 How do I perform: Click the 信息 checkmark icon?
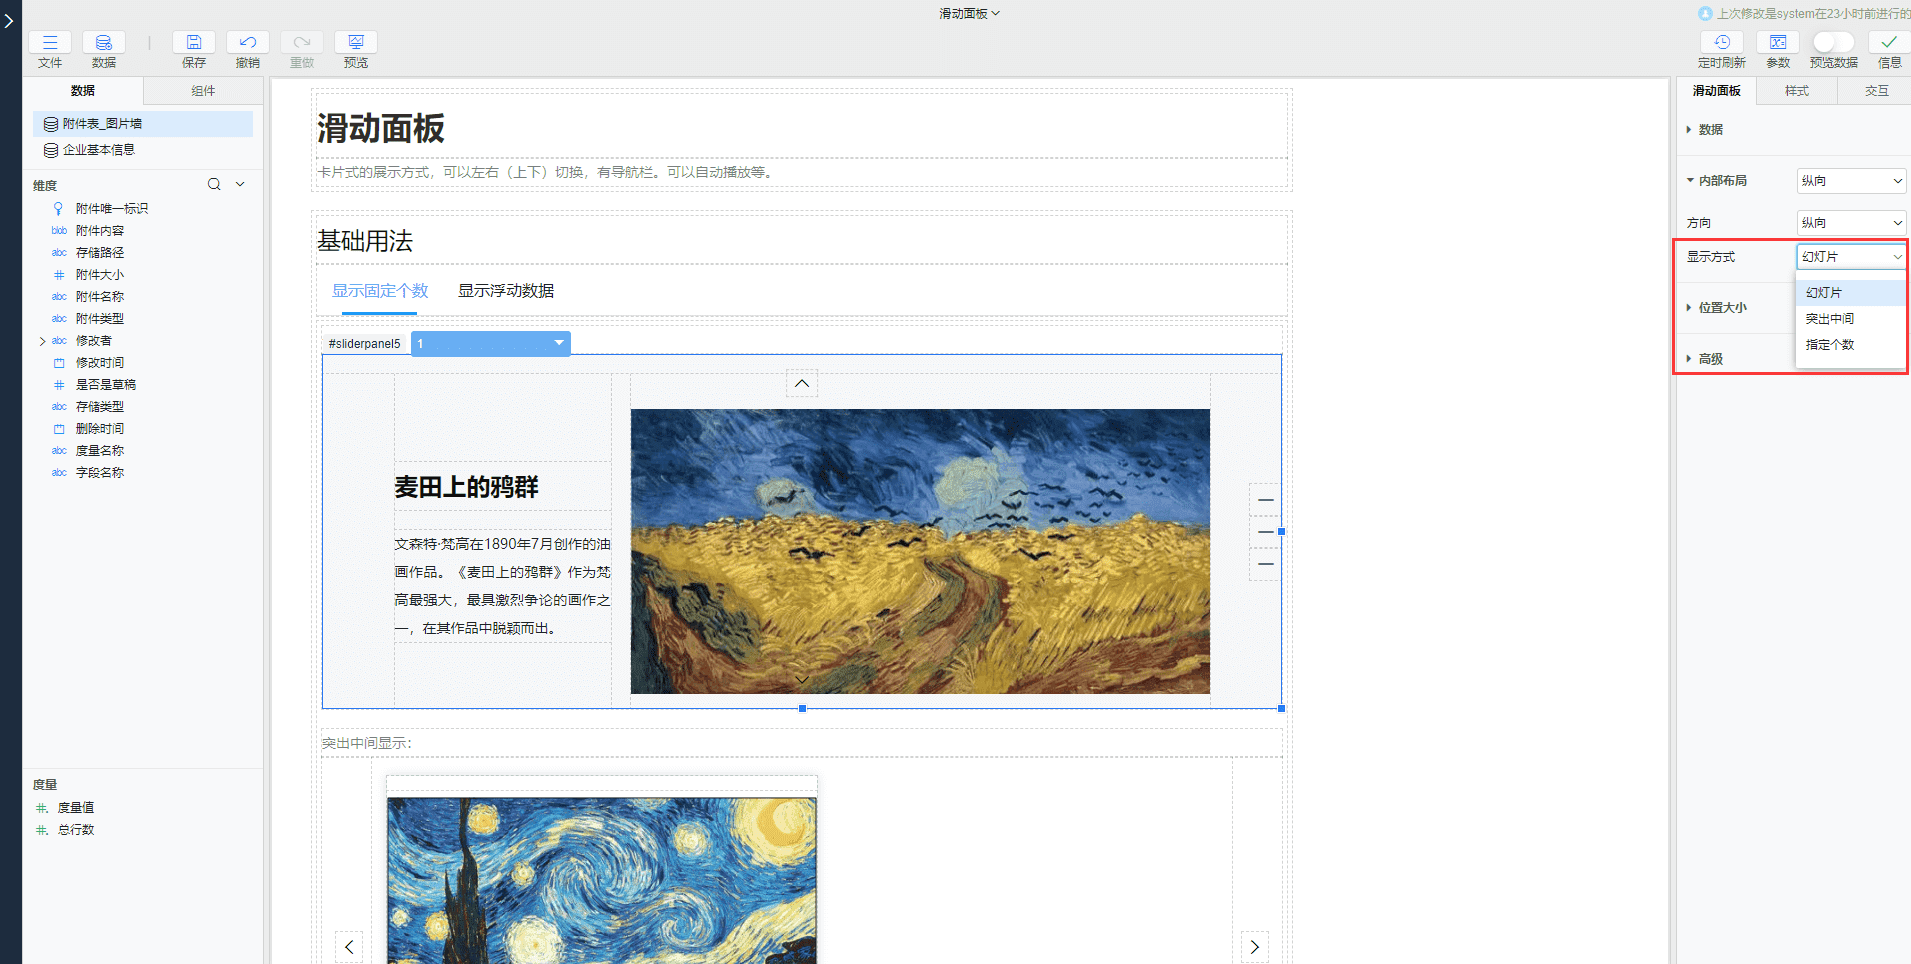tap(1888, 42)
